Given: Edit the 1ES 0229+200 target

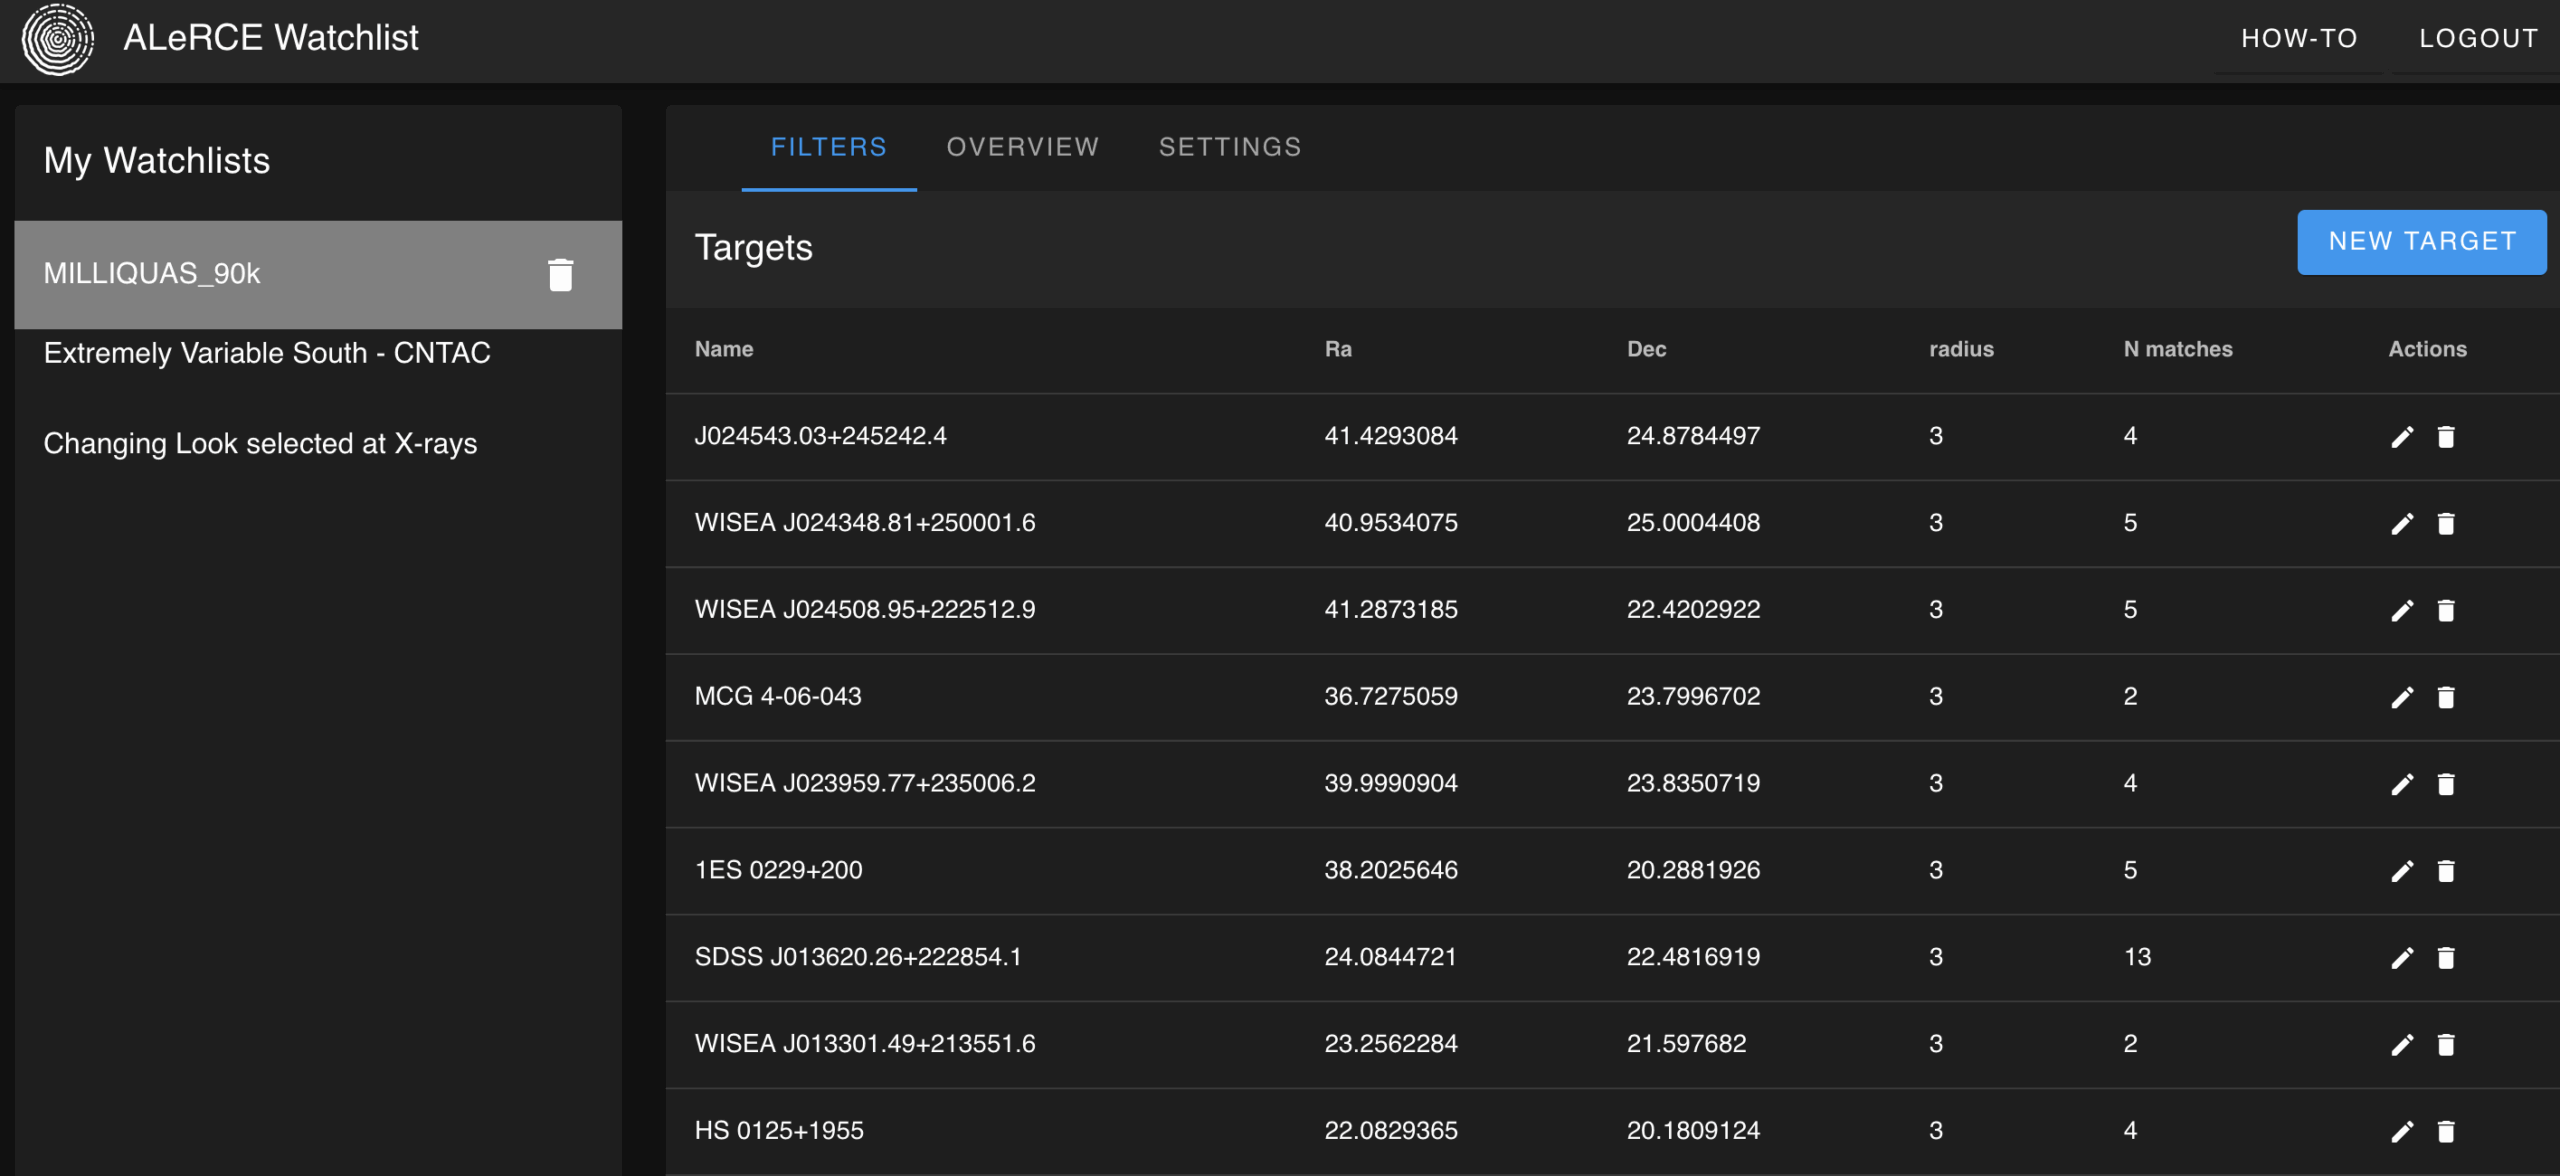Looking at the screenshot, I should pyautogui.click(x=2402, y=871).
